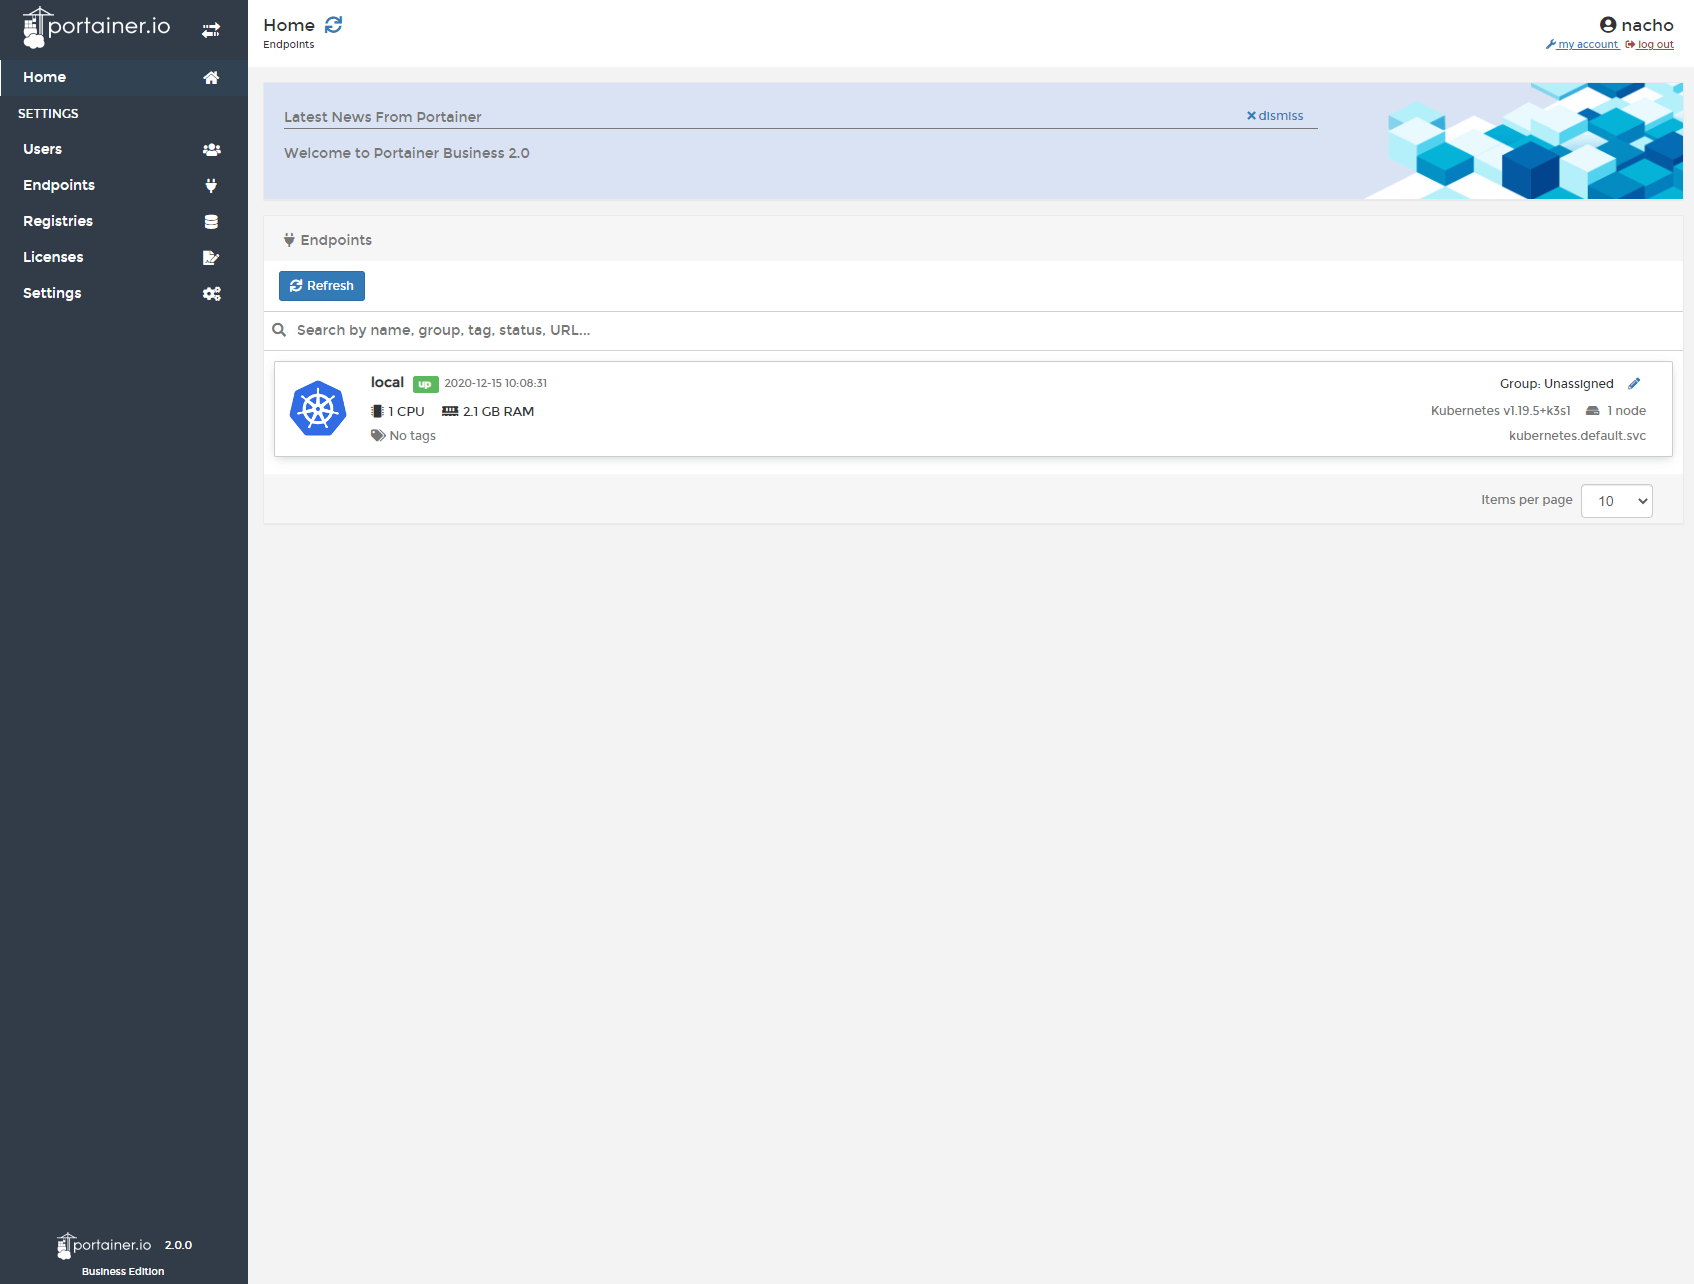Screen dimensions: 1694x1284
Task: Open Settings in the sidebar
Action: click(124, 293)
